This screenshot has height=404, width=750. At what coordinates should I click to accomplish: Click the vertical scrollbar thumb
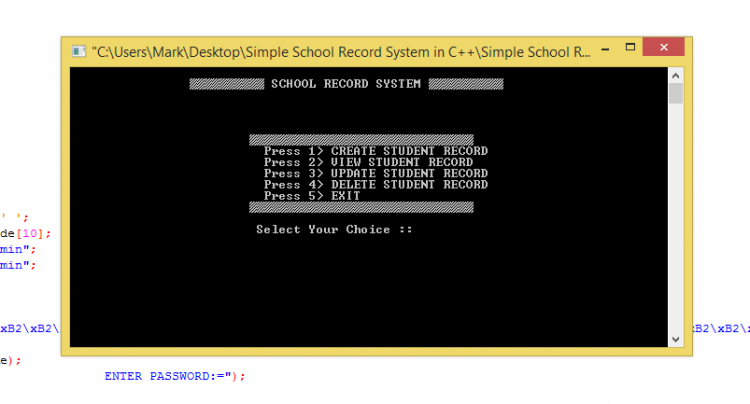[676, 94]
